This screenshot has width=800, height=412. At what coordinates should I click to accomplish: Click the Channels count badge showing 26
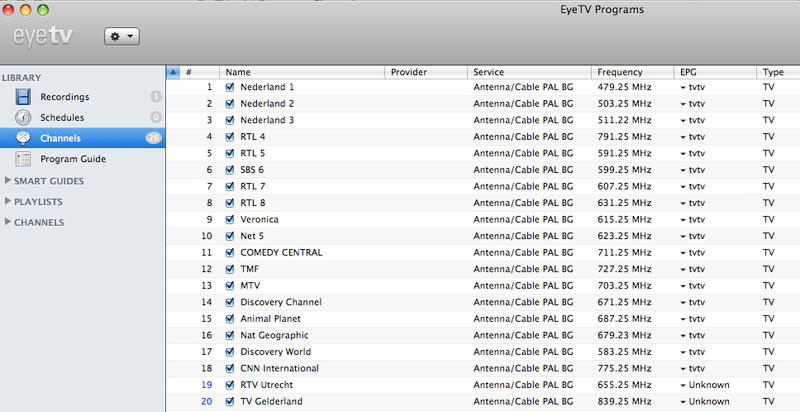pos(153,138)
